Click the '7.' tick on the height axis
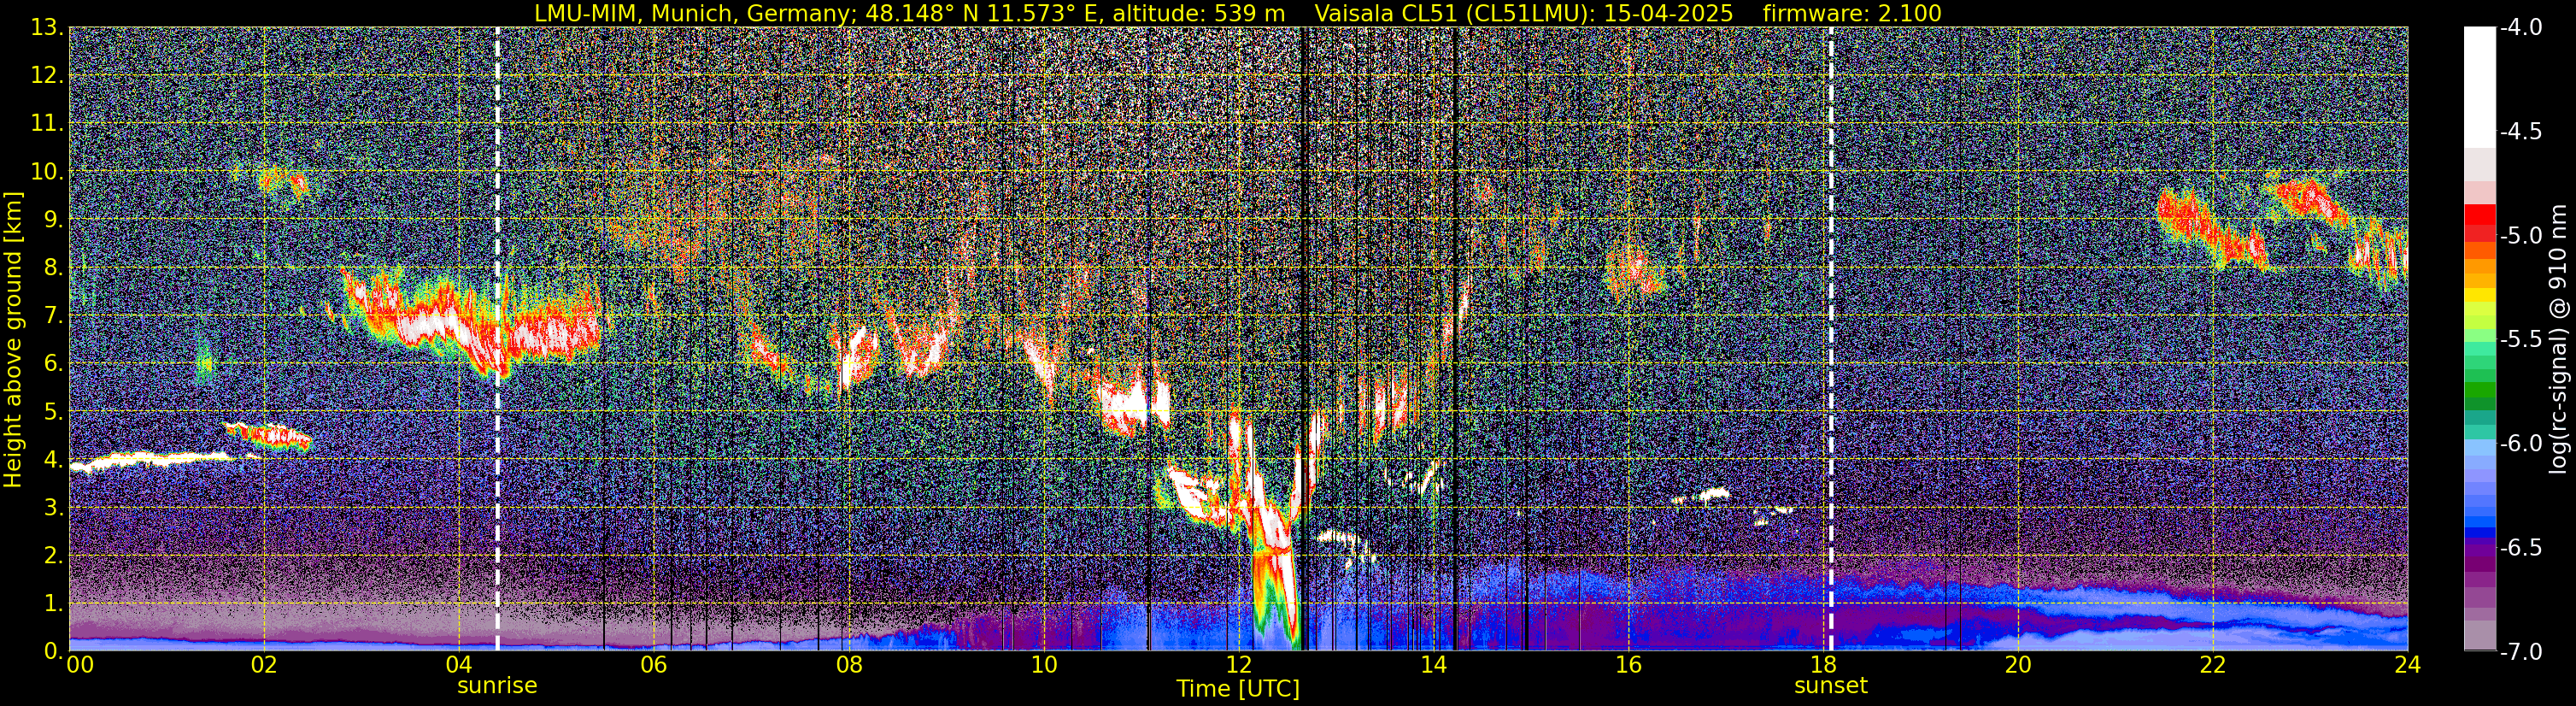2576x706 pixels. click(x=54, y=316)
